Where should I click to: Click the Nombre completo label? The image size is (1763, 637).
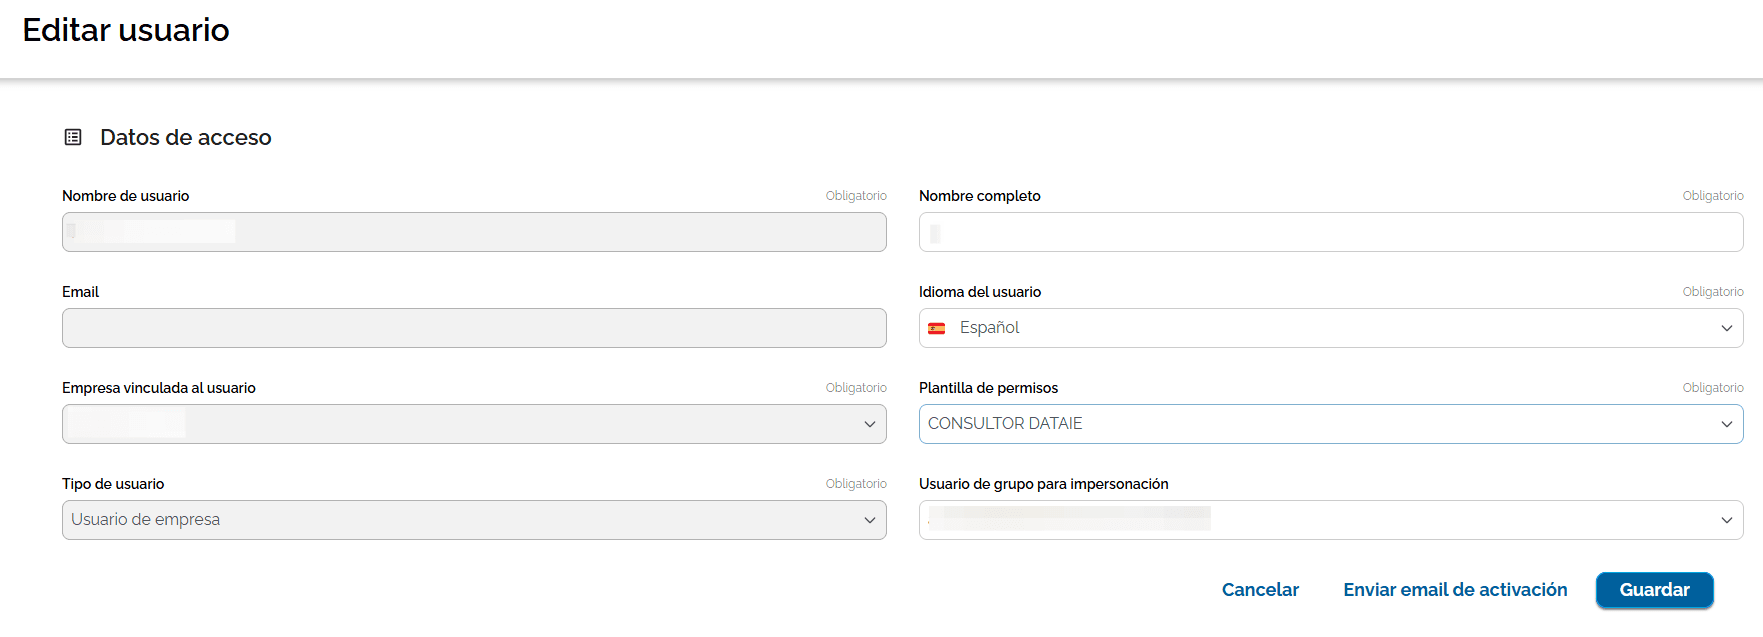[x=979, y=196]
